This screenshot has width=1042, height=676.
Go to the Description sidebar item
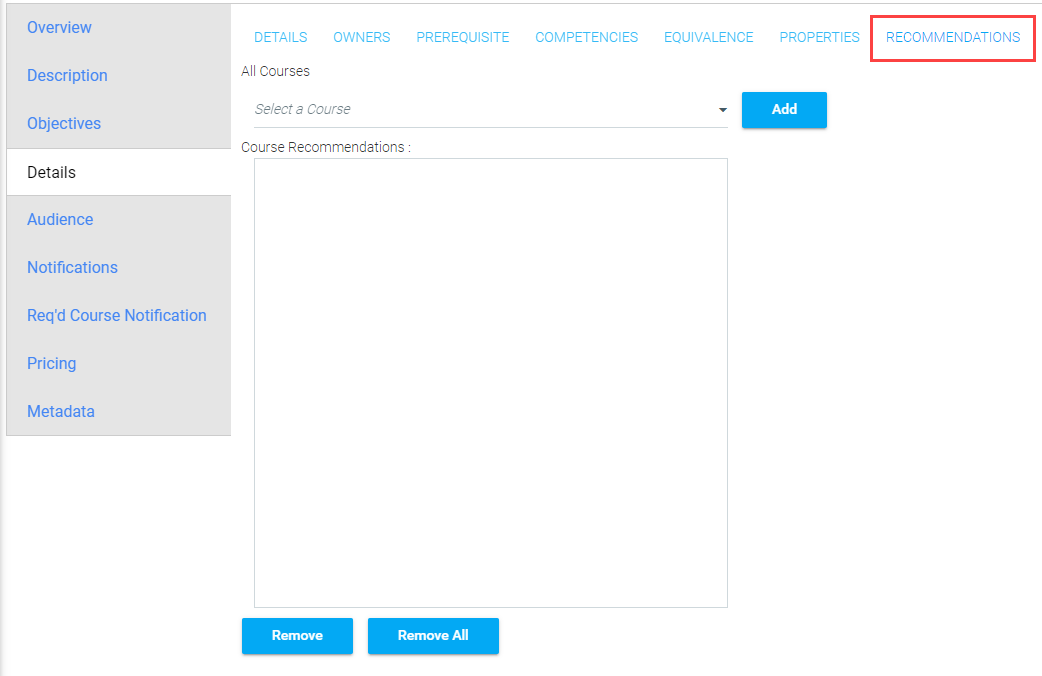pos(67,75)
